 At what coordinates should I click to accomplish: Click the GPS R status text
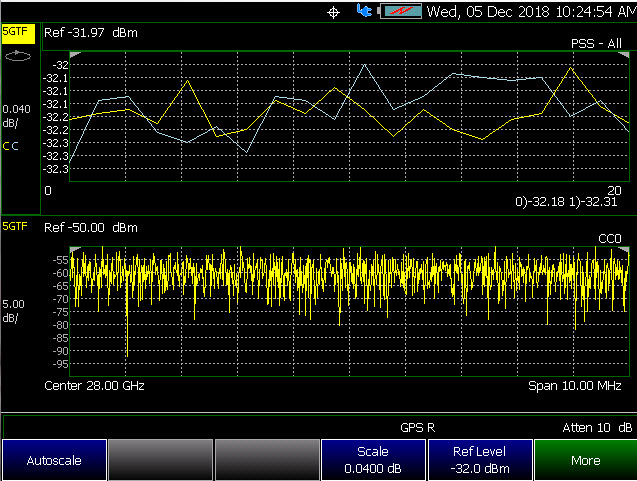[x=418, y=427]
